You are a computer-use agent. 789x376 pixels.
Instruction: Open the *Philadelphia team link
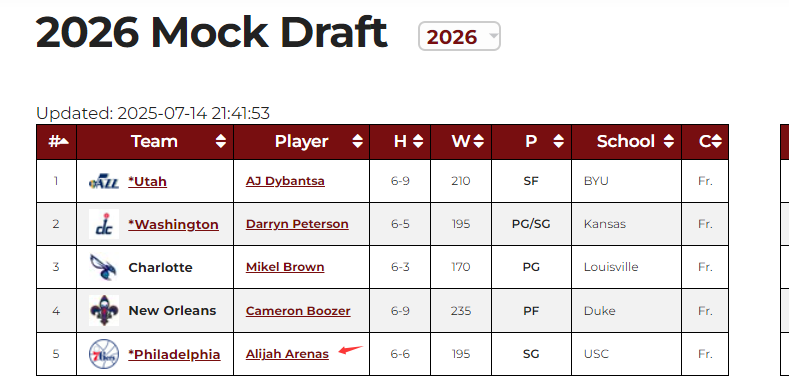(174, 354)
